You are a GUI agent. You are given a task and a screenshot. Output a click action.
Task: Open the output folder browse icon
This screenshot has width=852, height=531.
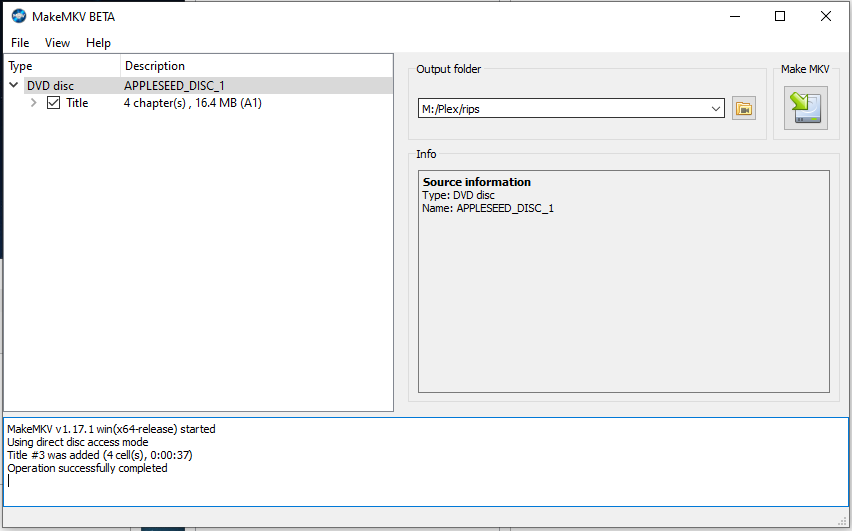pos(743,109)
